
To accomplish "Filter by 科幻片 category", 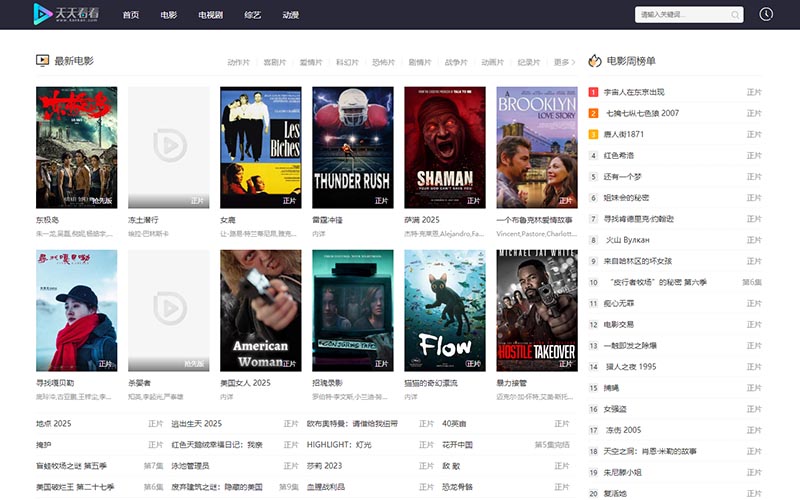I will [347, 62].
